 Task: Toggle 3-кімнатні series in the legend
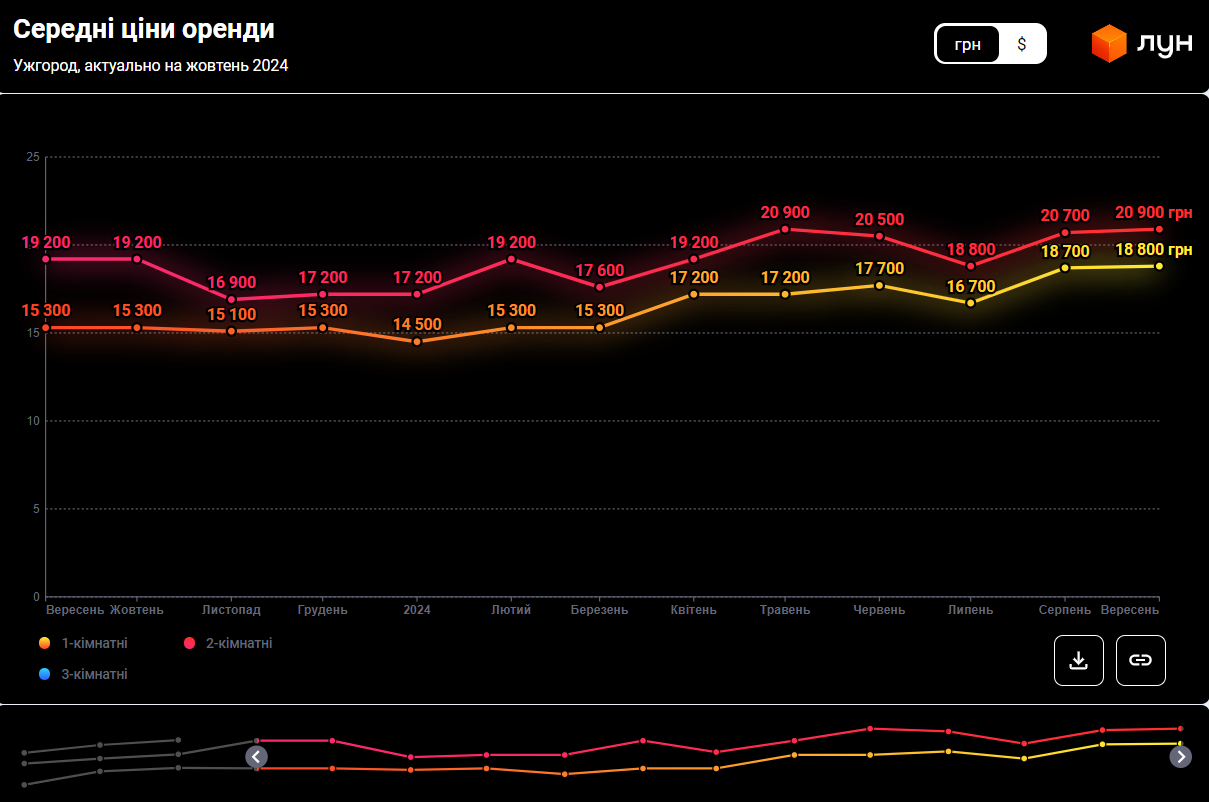pos(94,674)
